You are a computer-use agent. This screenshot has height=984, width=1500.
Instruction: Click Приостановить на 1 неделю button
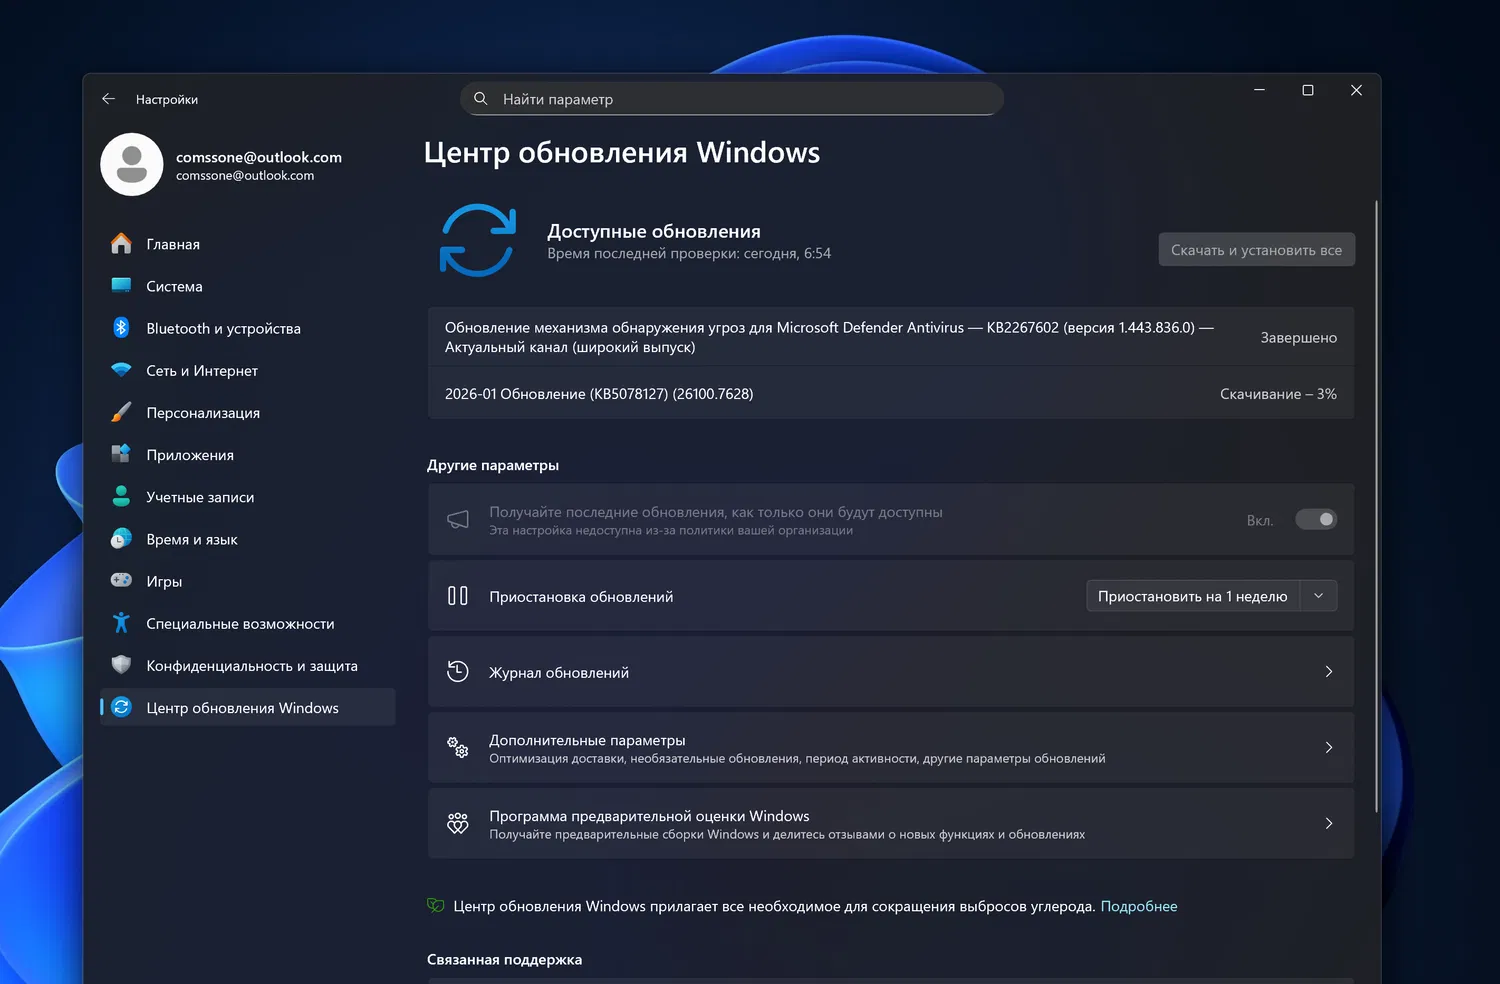tap(1193, 596)
